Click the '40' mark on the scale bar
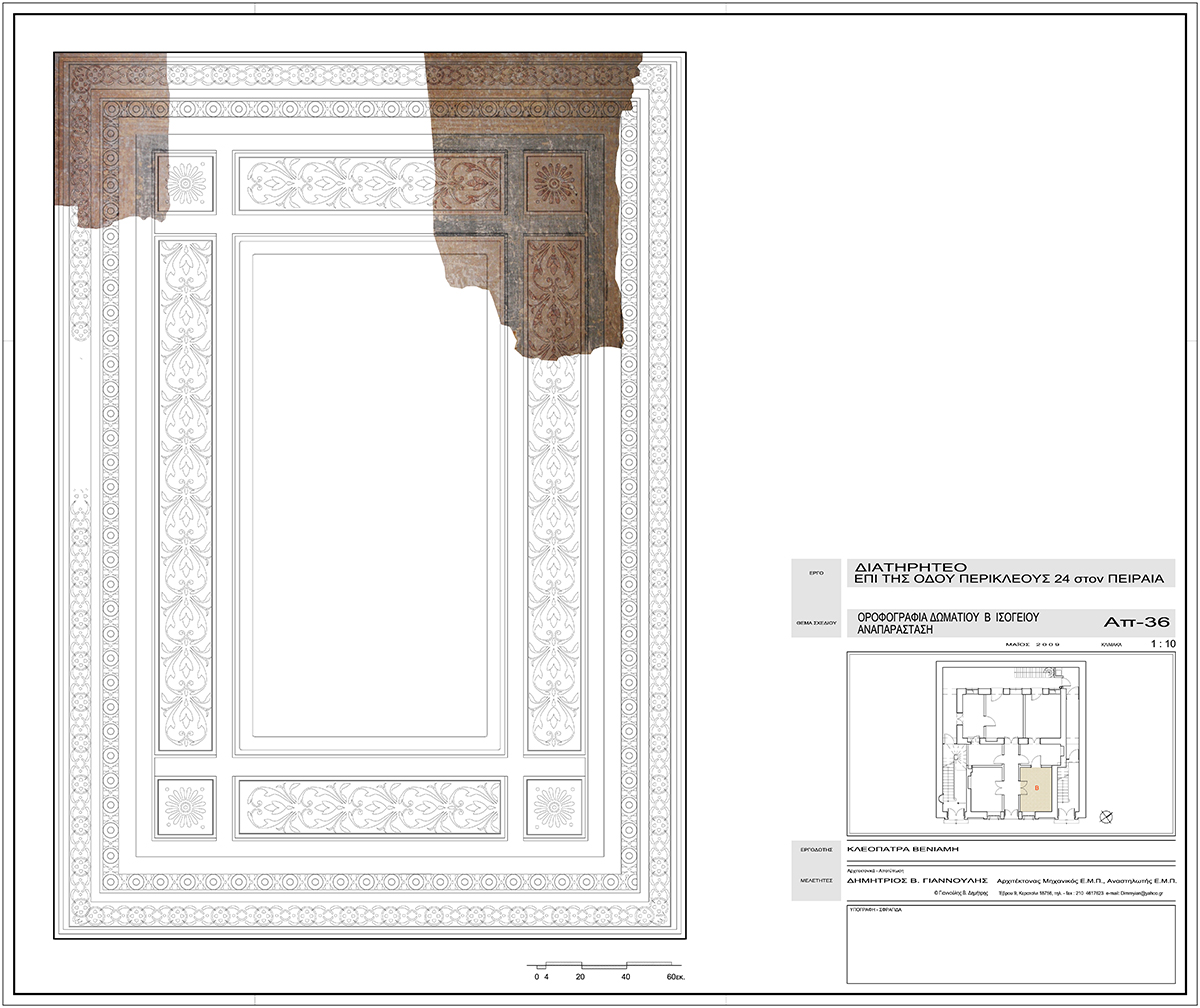 pos(625,975)
